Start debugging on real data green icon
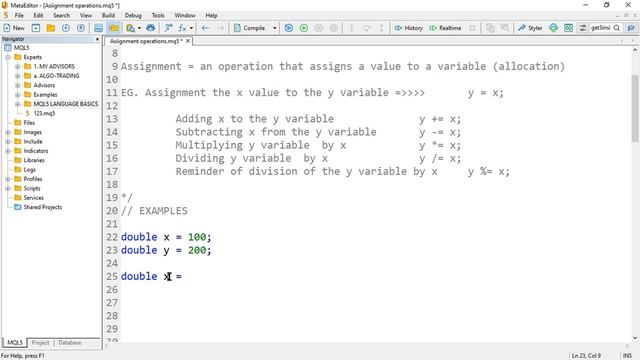The image size is (640, 360). tap(304, 28)
